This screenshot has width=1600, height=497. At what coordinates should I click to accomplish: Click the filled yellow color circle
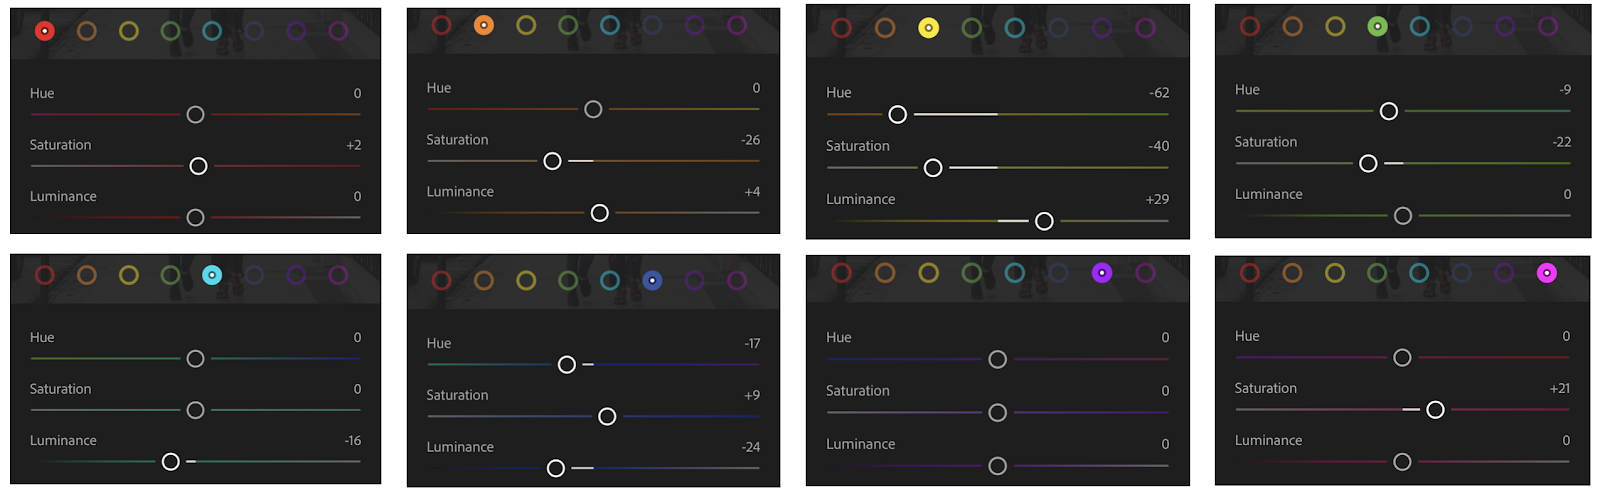click(x=928, y=28)
